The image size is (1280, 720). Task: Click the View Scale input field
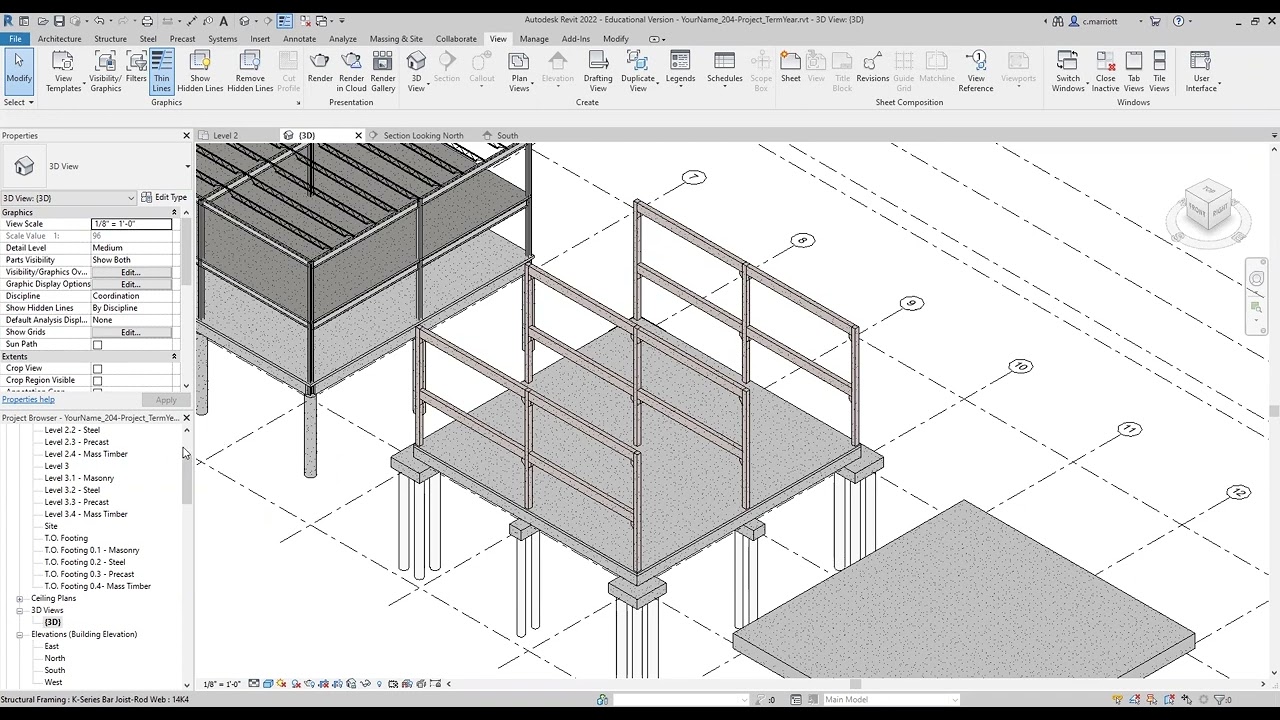click(x=131, y=224)
